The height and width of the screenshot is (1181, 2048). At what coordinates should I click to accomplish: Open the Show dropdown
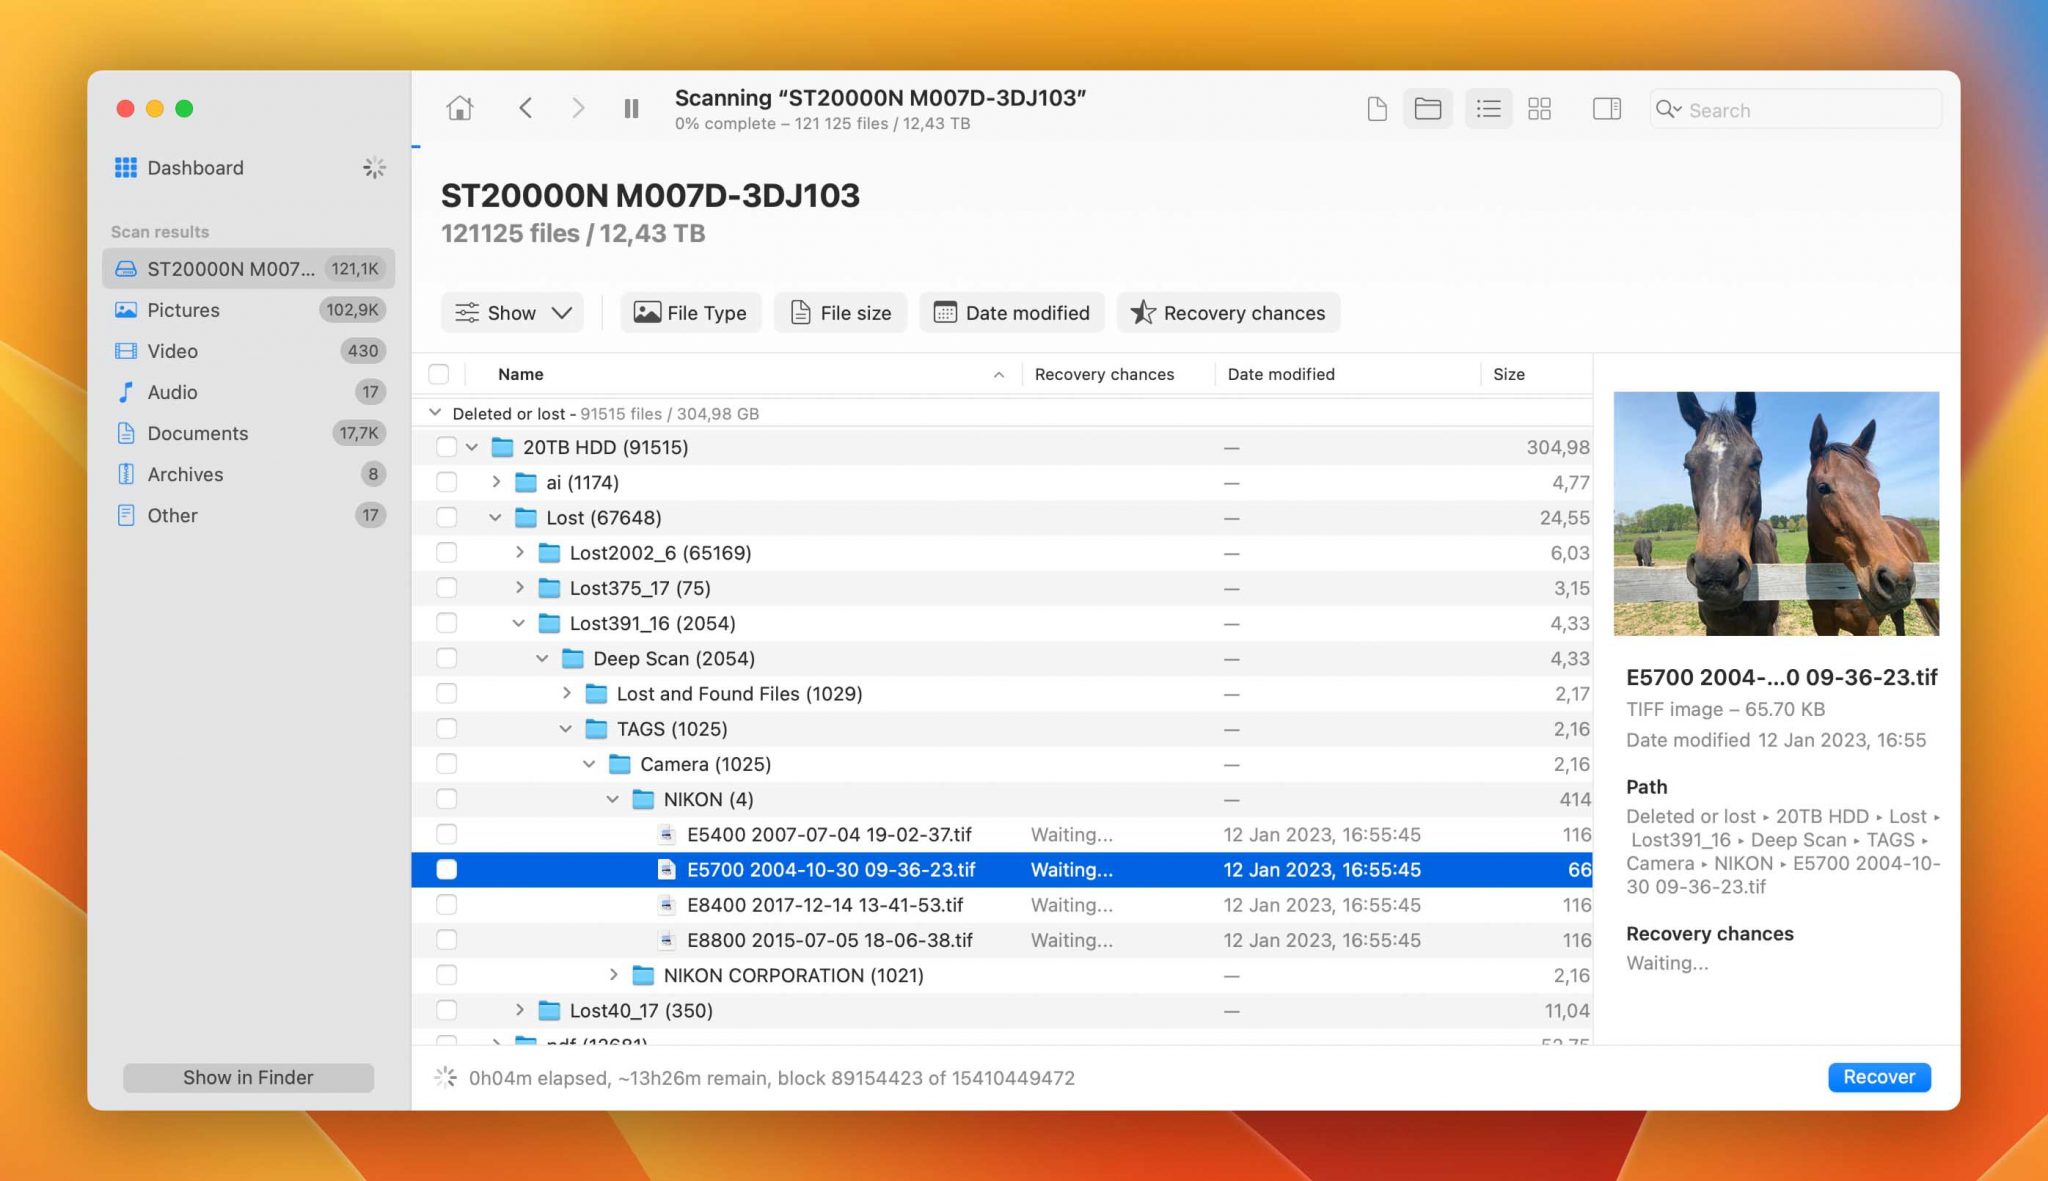pyautogui.click(x=512, y=312)
